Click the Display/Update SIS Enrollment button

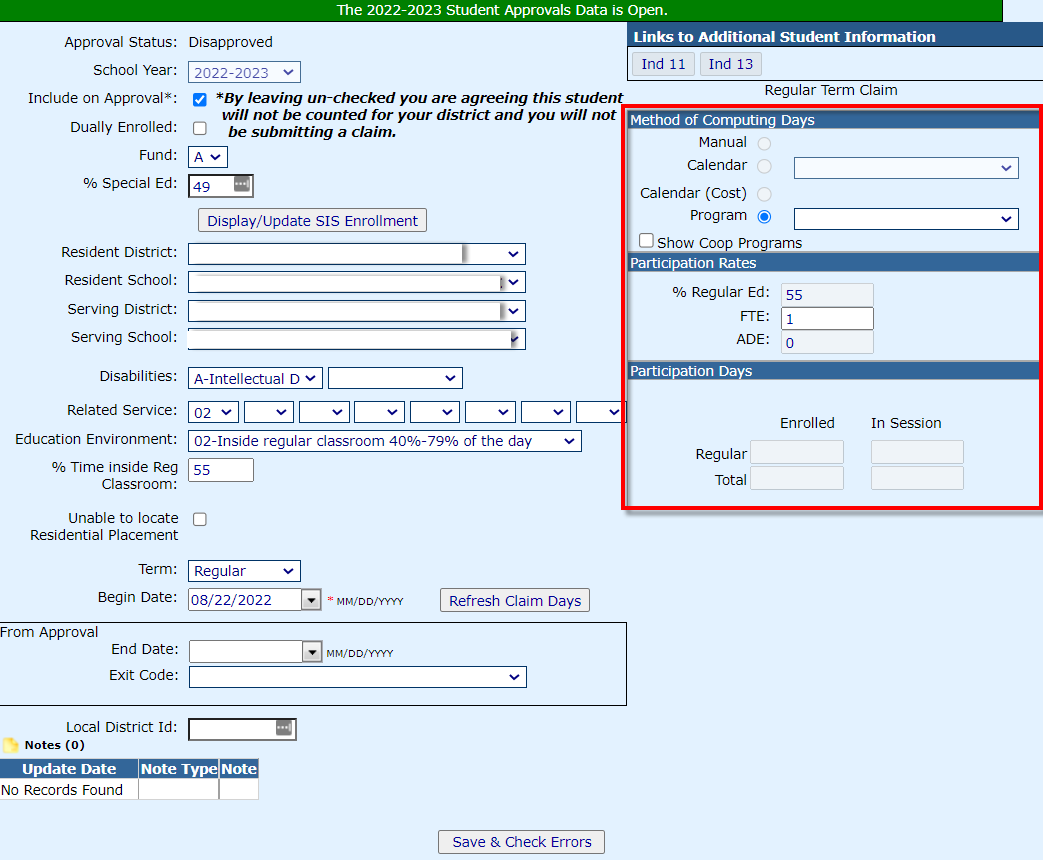pos(312,221)
